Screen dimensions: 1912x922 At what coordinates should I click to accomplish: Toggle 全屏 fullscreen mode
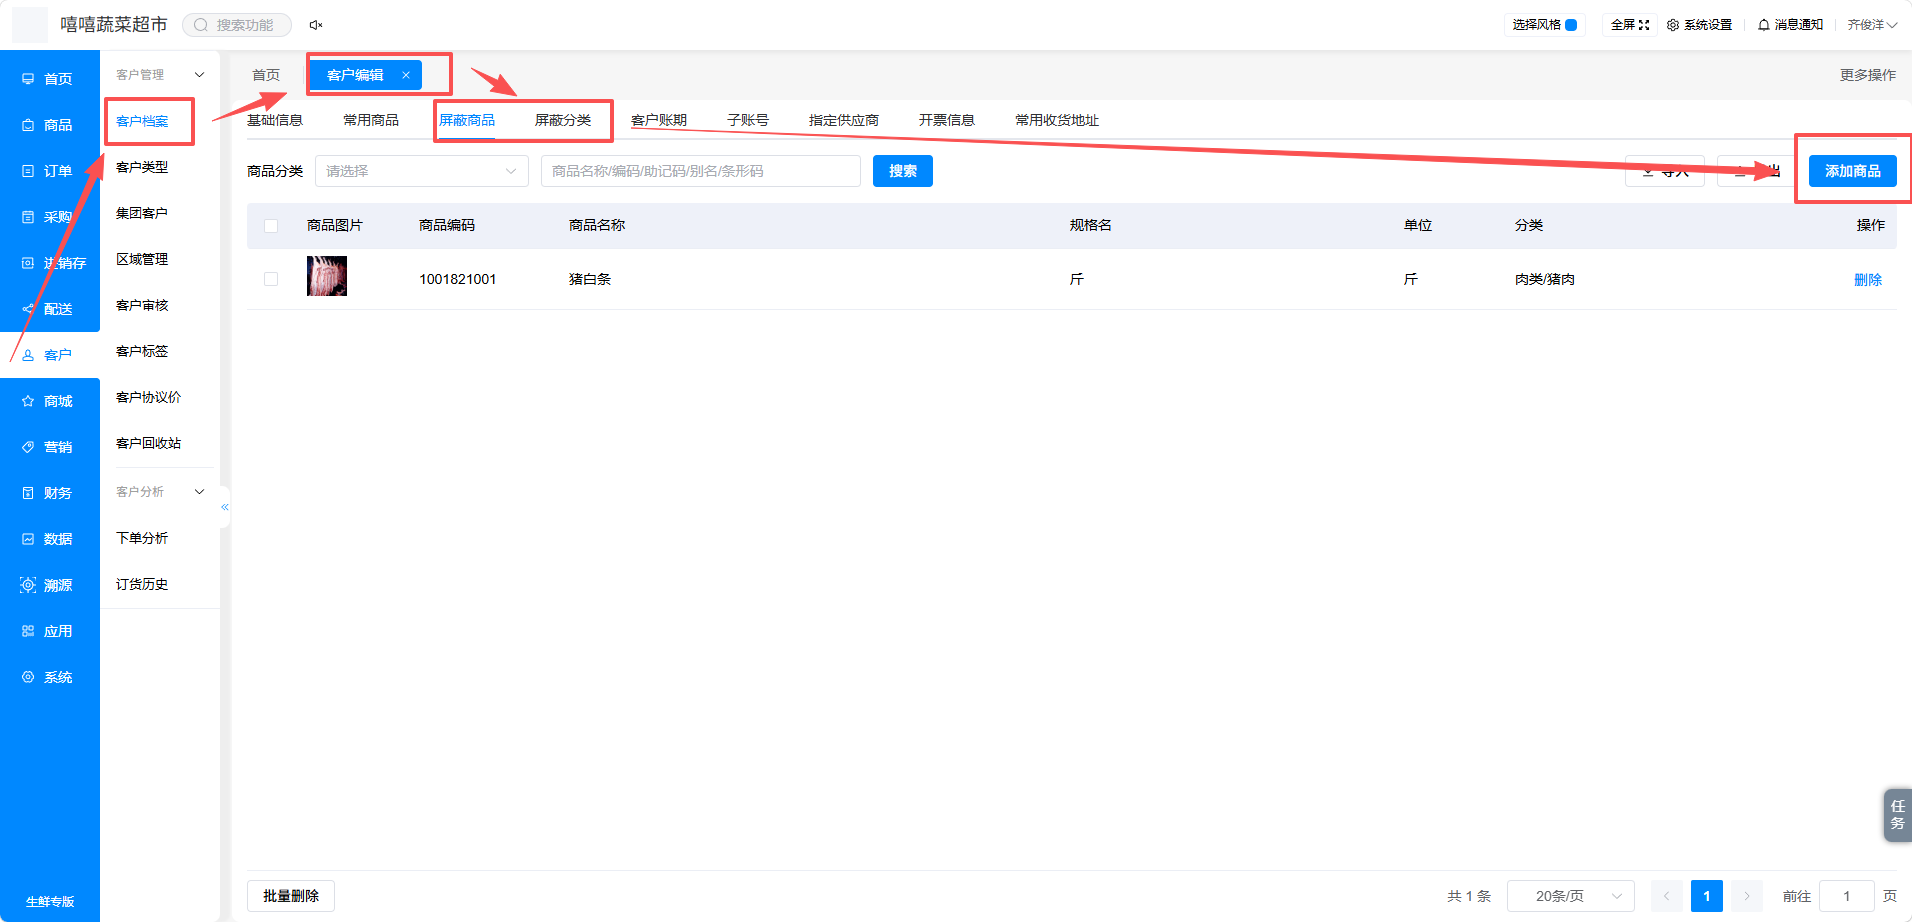(1630, 25)
